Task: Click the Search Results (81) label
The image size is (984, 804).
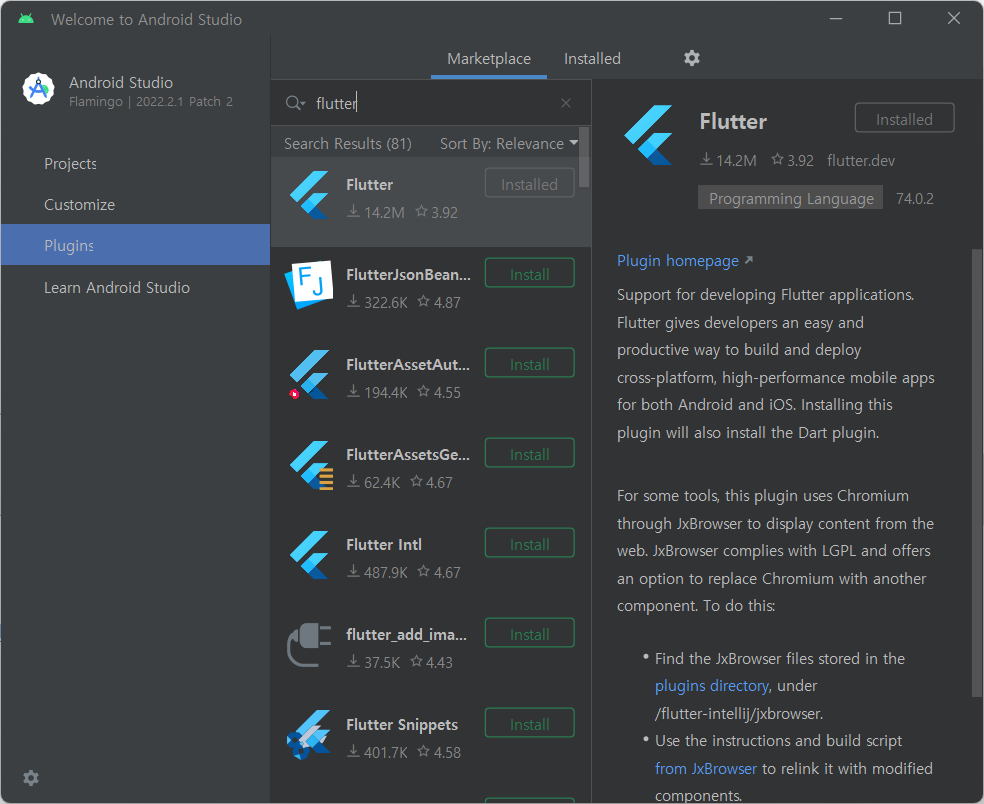Action: (348, 144)
